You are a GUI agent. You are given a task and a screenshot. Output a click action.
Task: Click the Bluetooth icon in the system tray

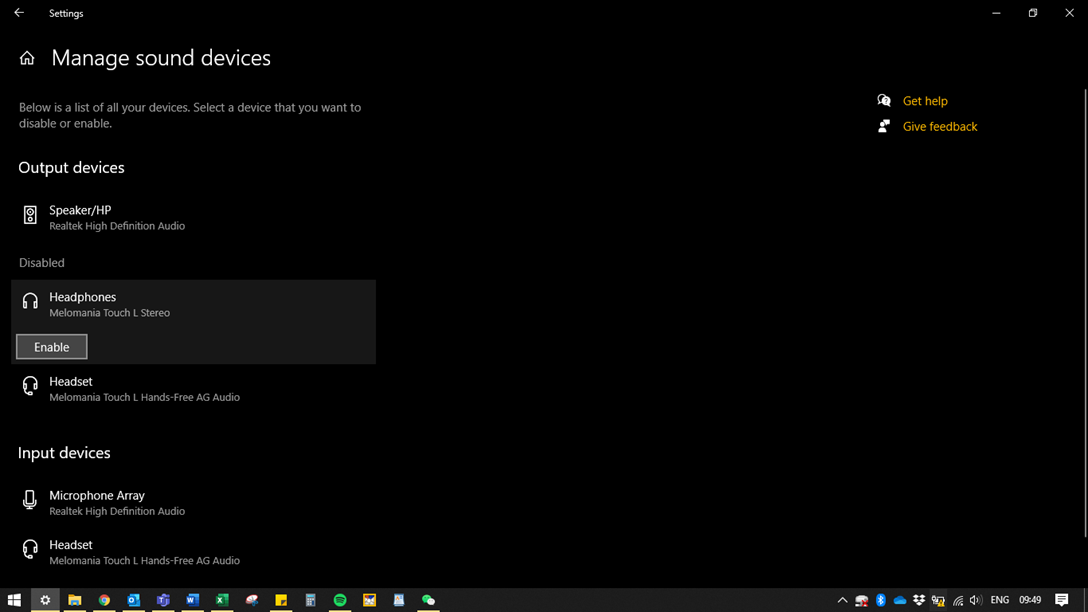880,601
